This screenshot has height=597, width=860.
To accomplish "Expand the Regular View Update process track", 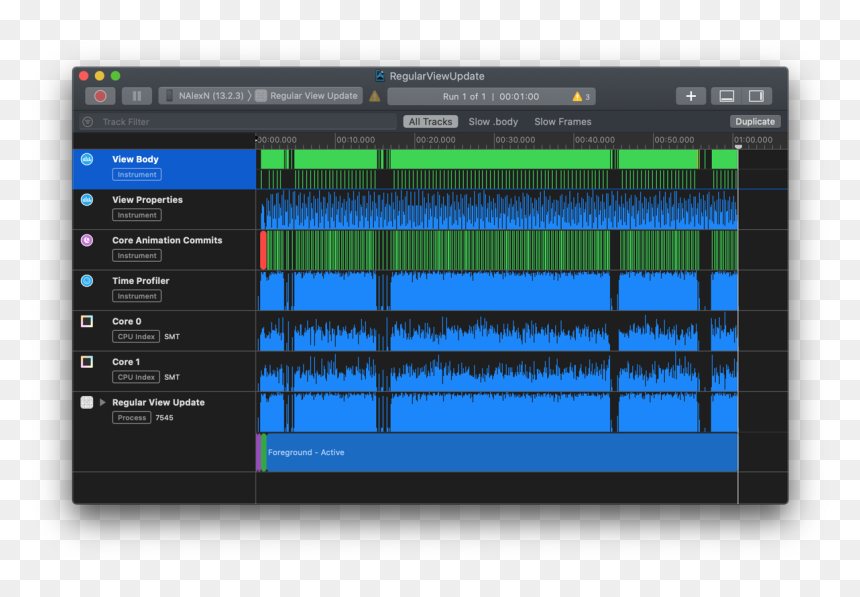I will (103, 402).
